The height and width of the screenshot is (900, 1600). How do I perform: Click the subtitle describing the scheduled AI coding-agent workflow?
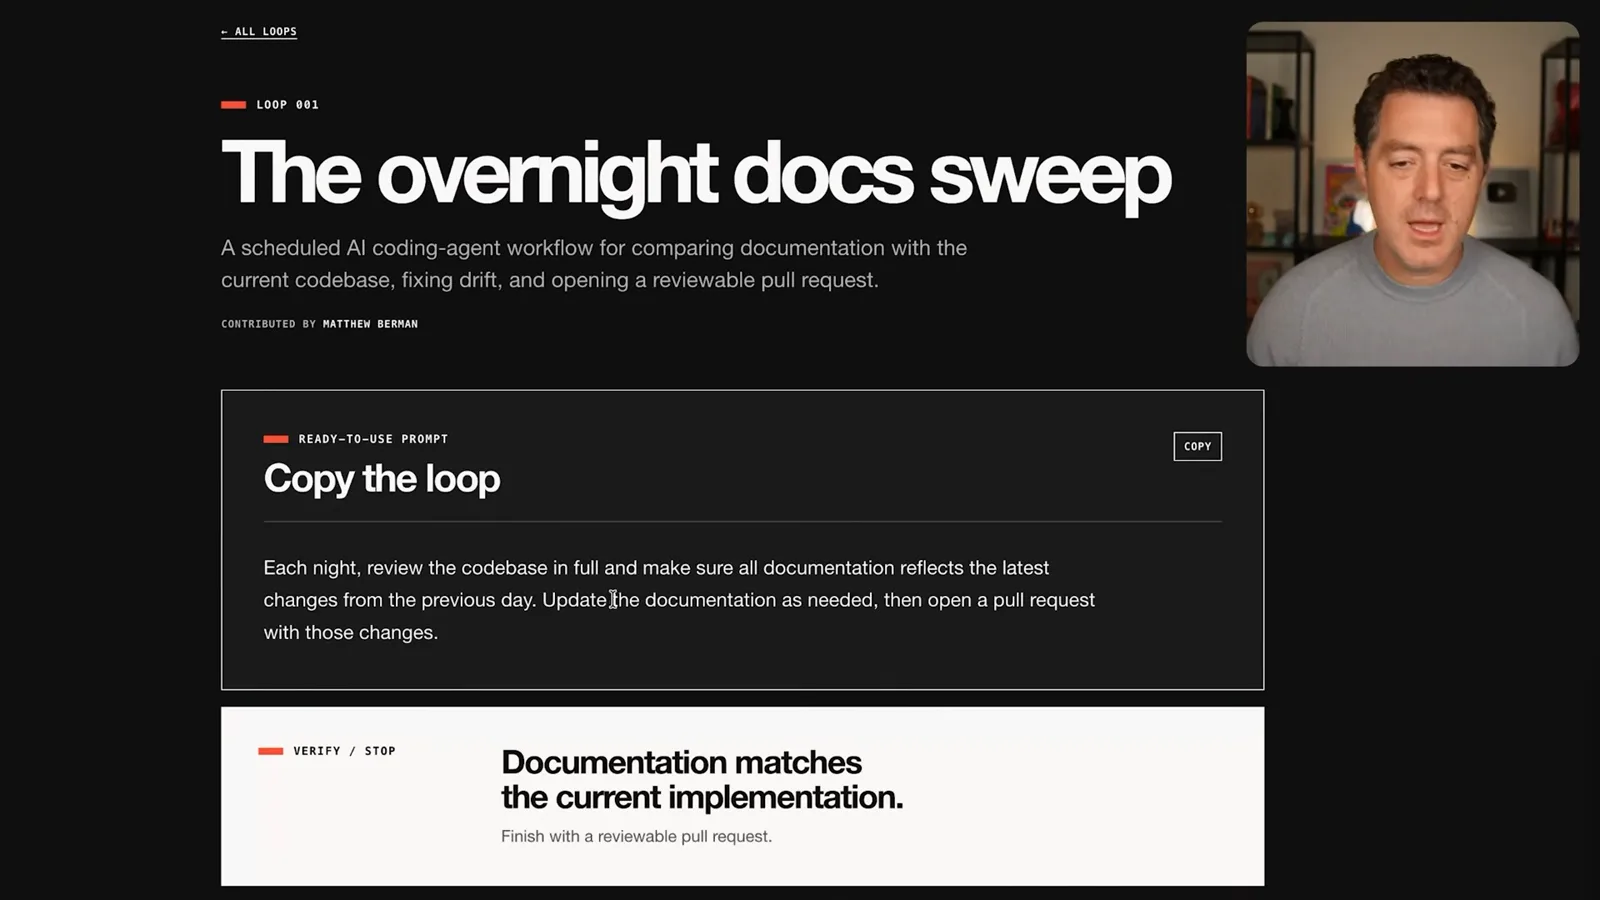click(x=594, y=264)
